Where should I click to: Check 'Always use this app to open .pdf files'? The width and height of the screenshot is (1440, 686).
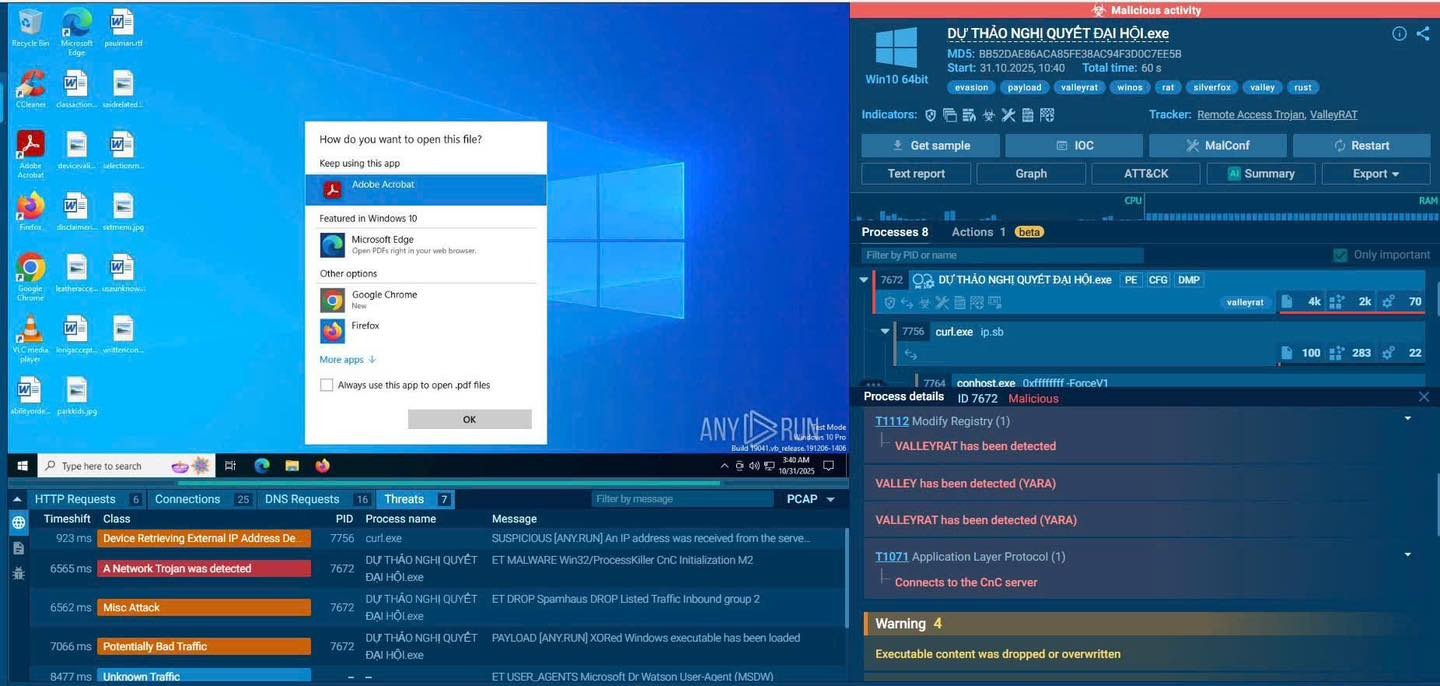click(x=326, y=384)
